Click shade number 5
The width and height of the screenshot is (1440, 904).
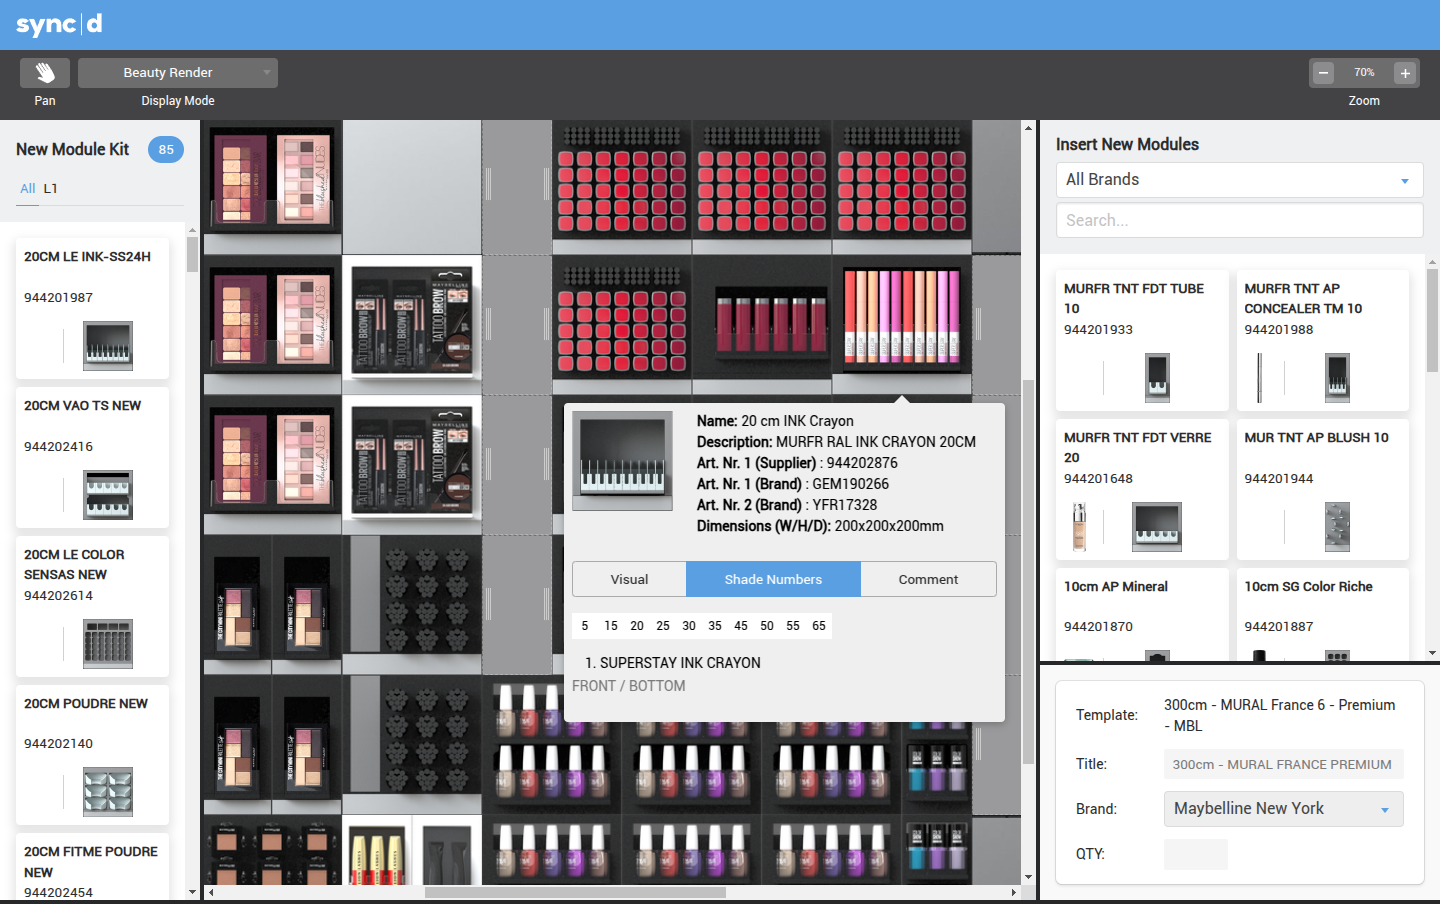tap(585, 626)
